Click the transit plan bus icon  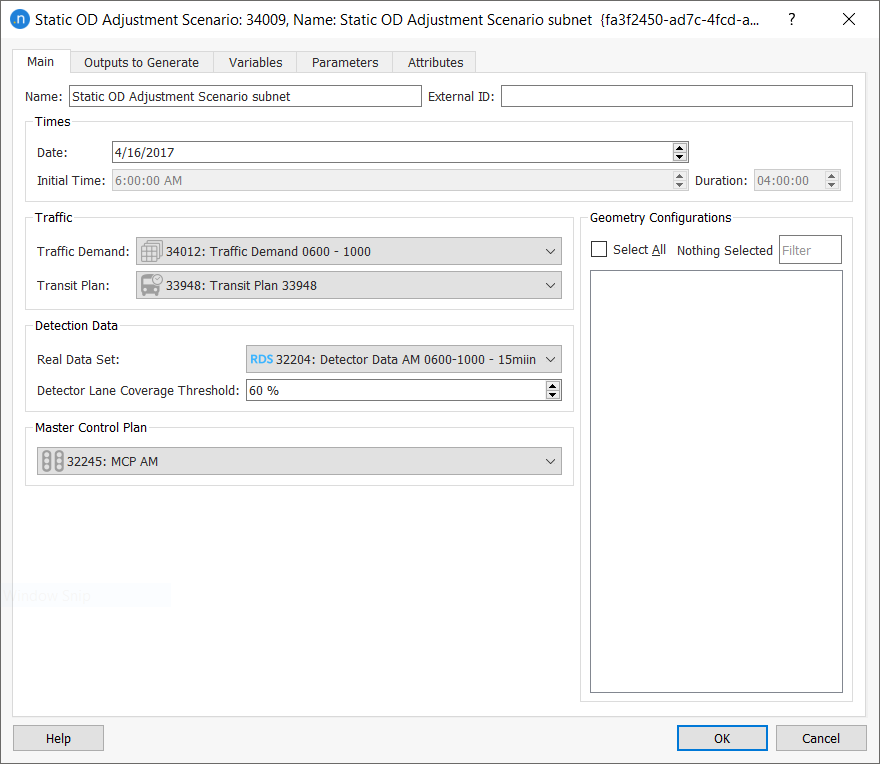tap(151, 285)
